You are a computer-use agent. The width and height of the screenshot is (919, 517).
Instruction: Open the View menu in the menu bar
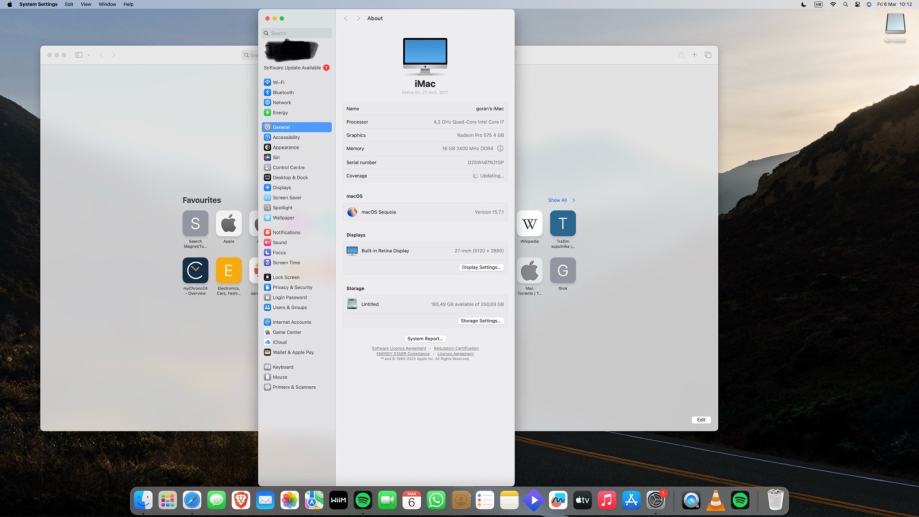(85, 4)
